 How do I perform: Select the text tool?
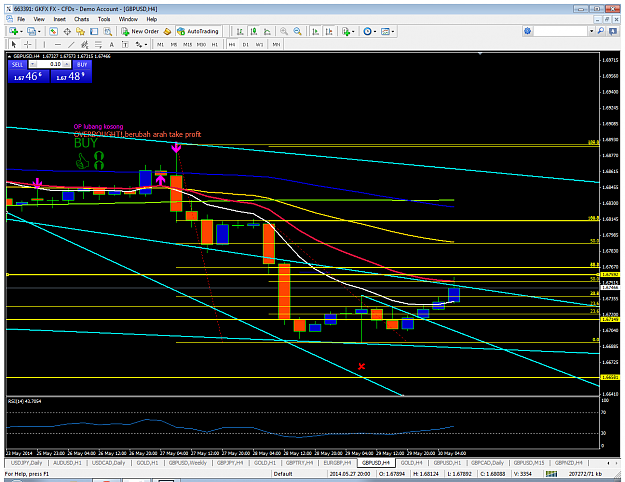112,44
